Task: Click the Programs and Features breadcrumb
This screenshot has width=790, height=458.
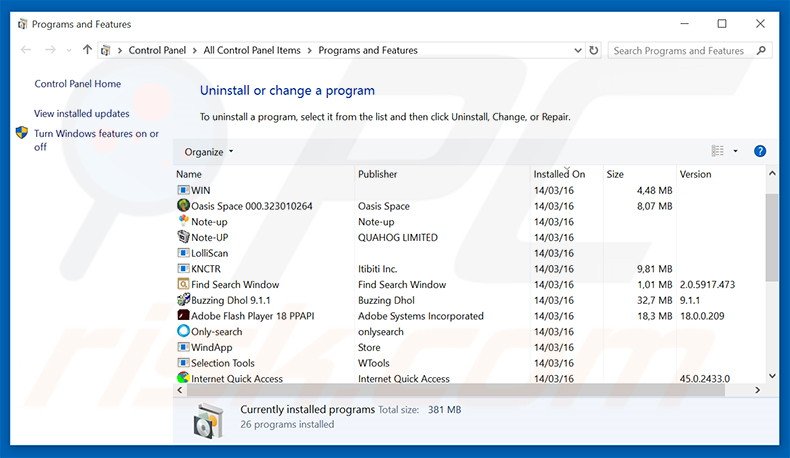Action: [x=368, y=50]
